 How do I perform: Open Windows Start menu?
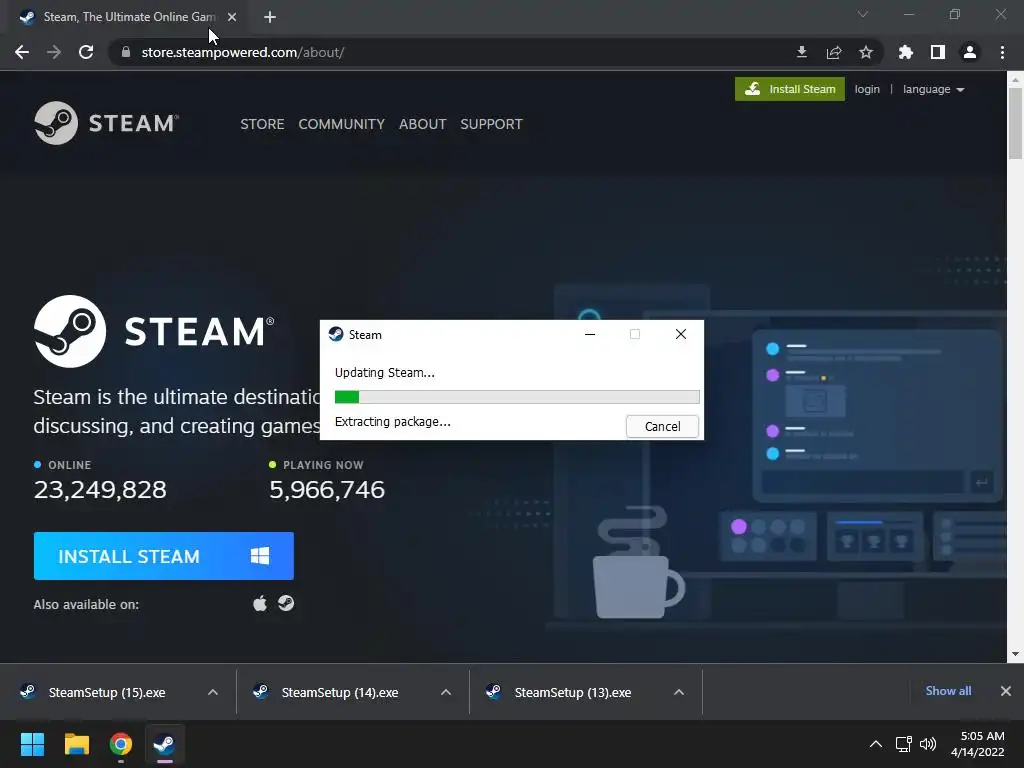32,744
